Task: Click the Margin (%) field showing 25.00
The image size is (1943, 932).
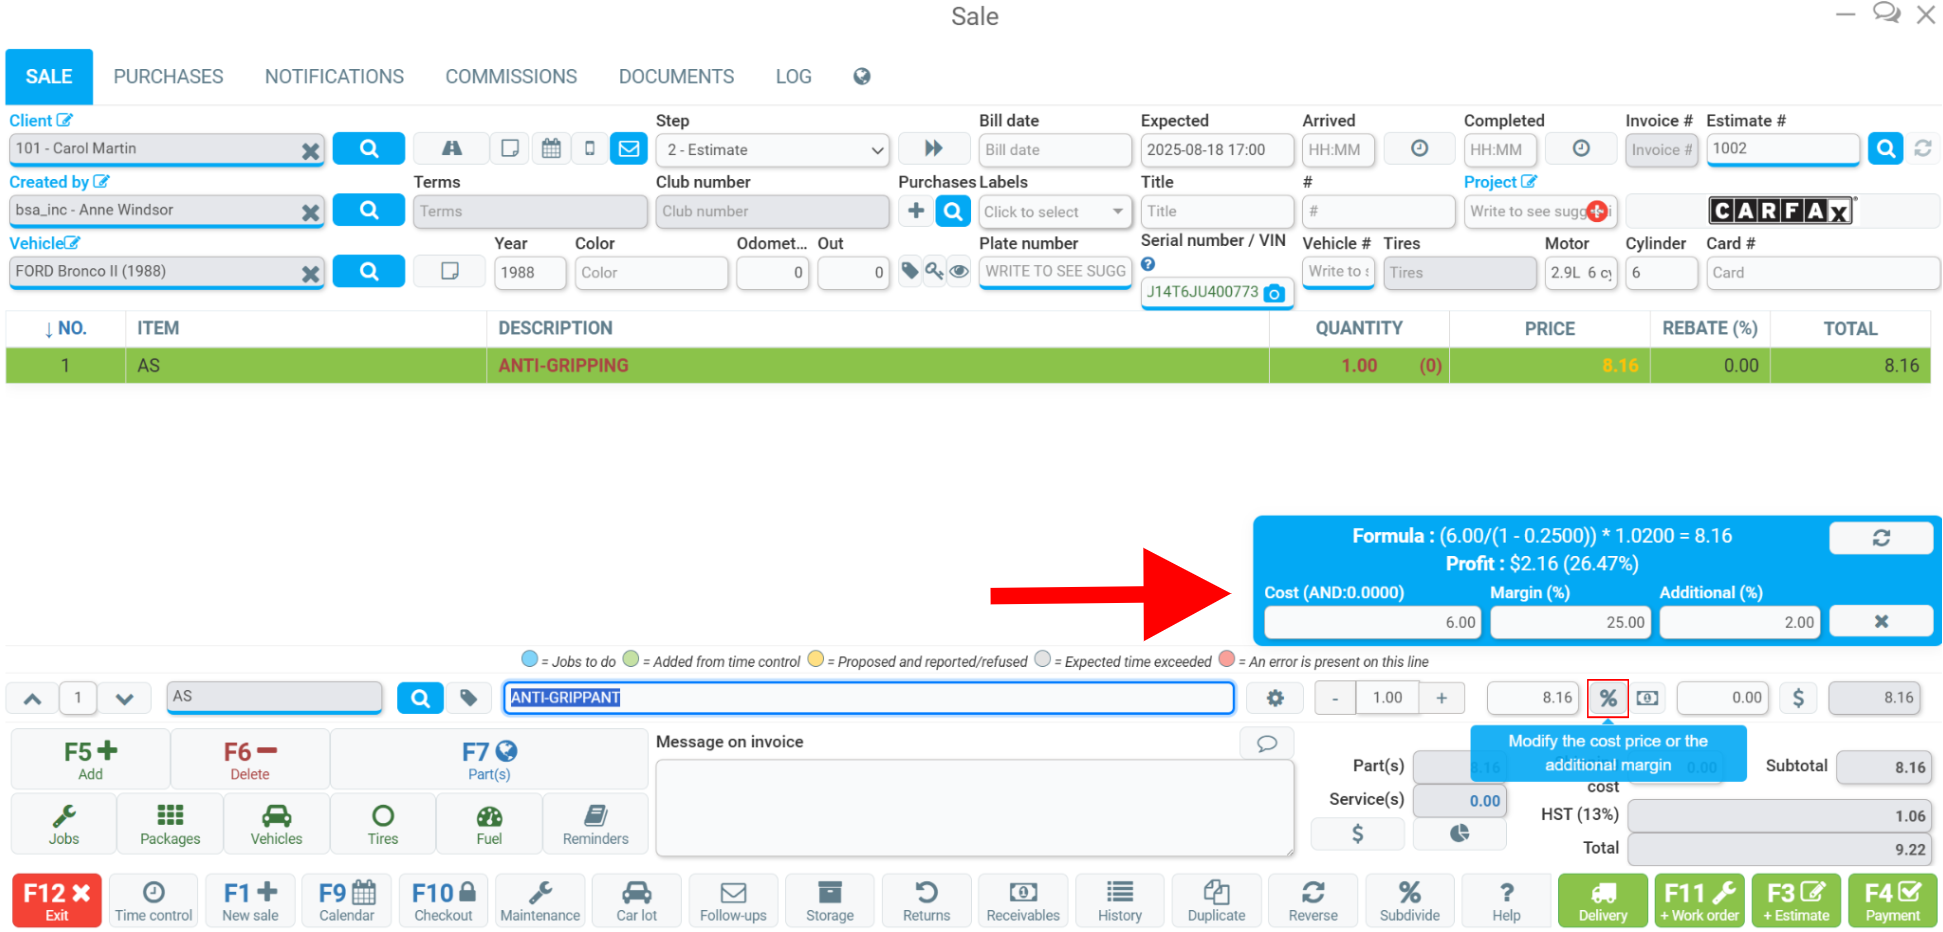Action: [x=1571, y=622]
